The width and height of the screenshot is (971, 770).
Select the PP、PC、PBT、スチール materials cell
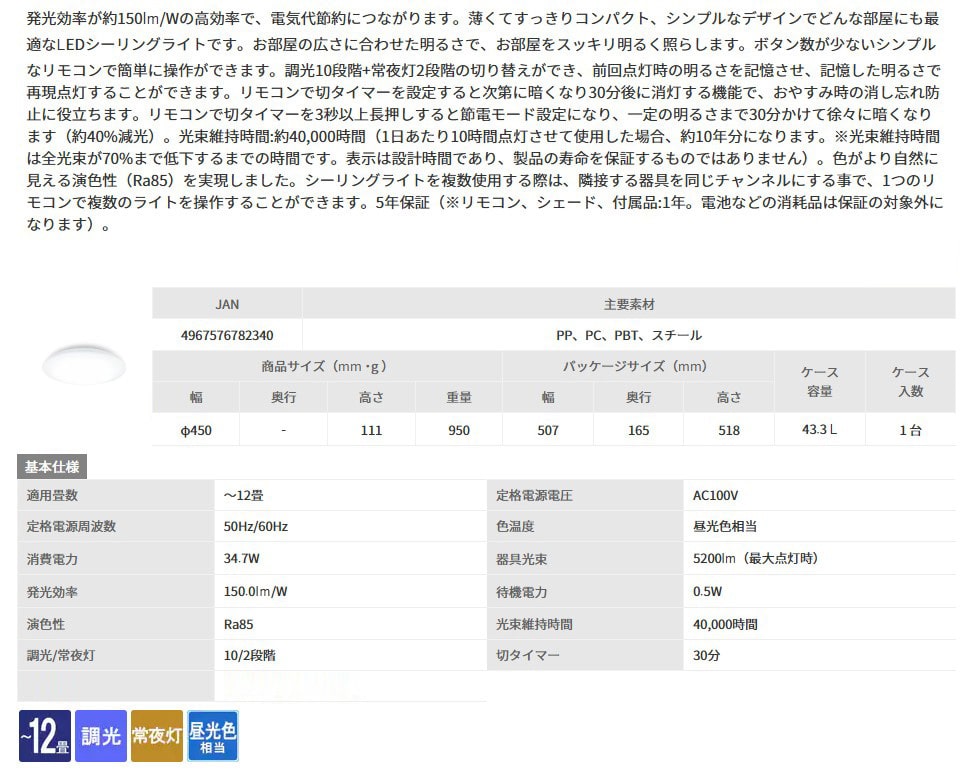[628, 335]
